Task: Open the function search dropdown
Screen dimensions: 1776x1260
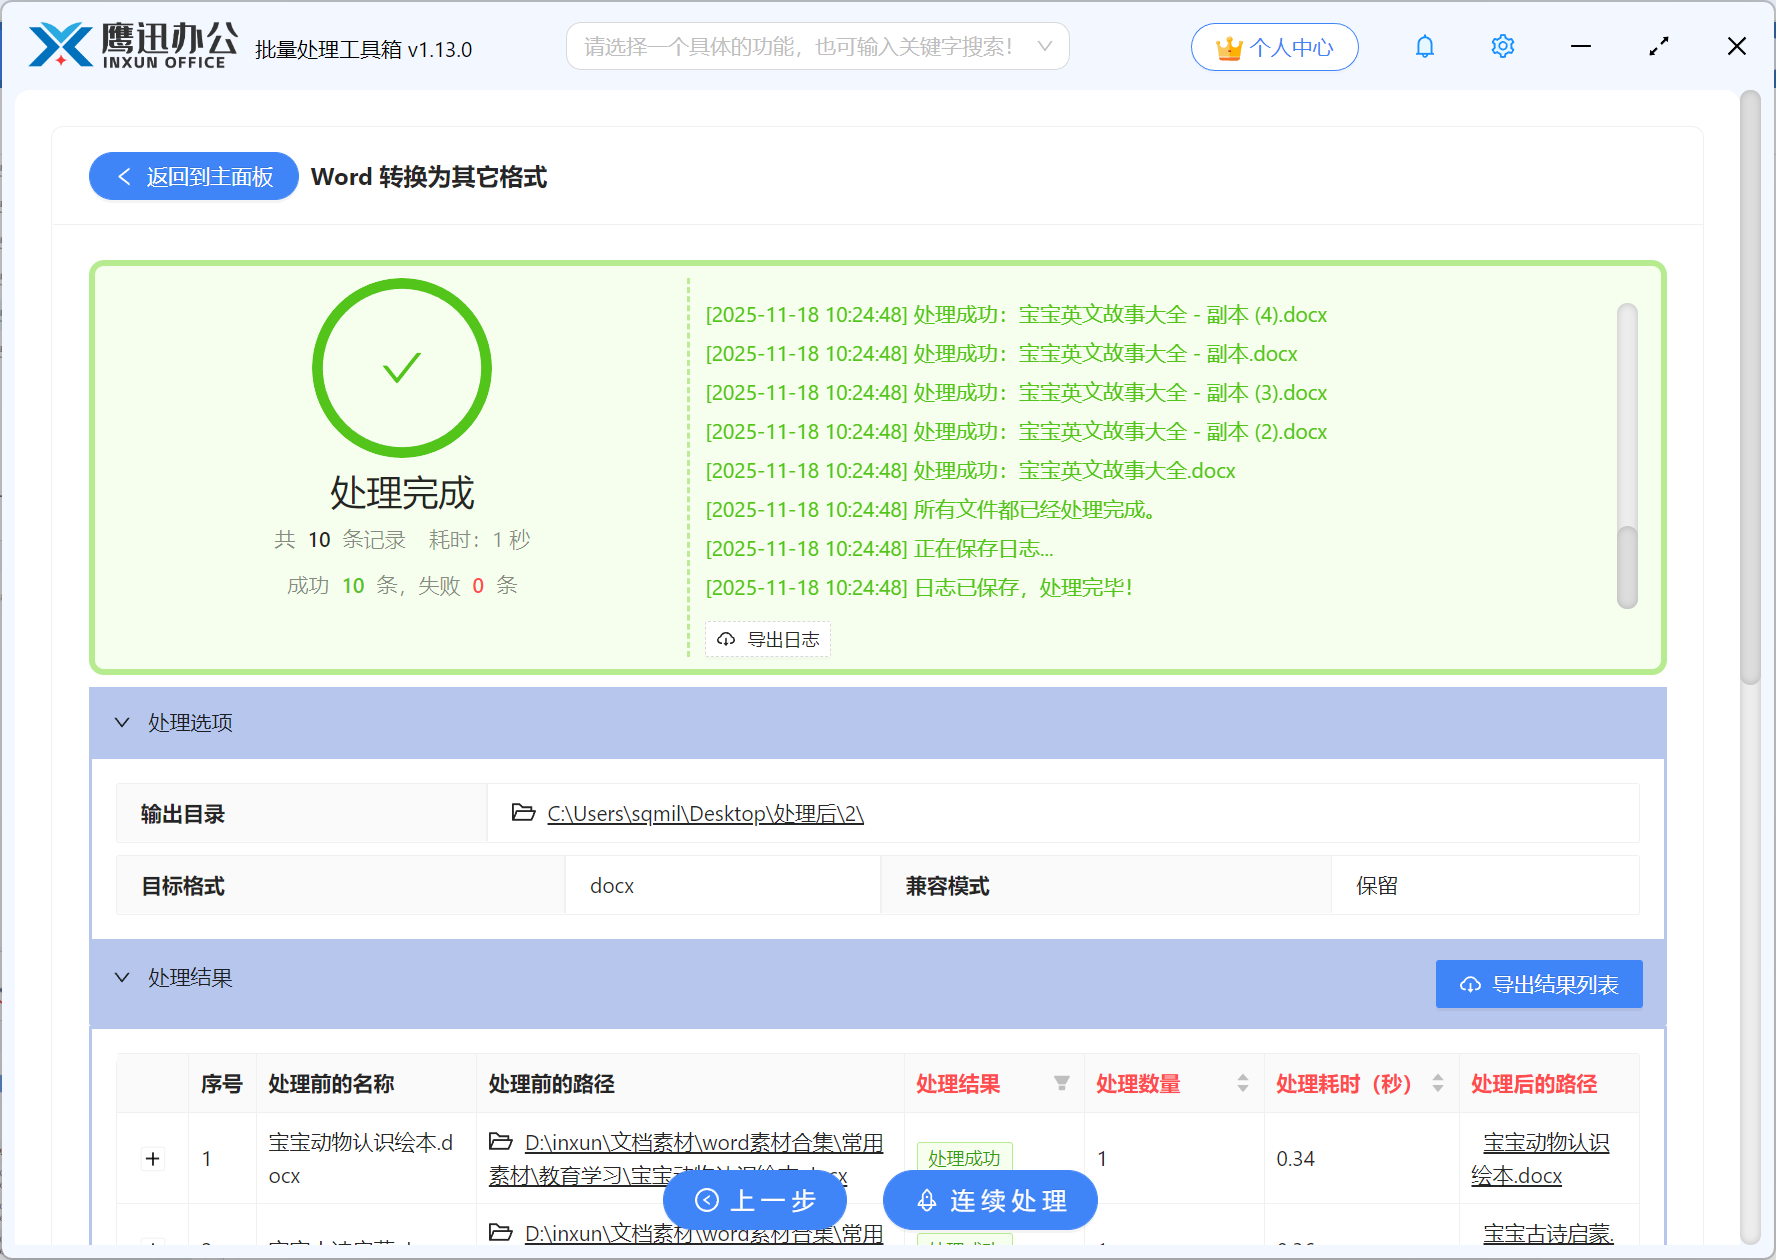Action: [1044, 45]
